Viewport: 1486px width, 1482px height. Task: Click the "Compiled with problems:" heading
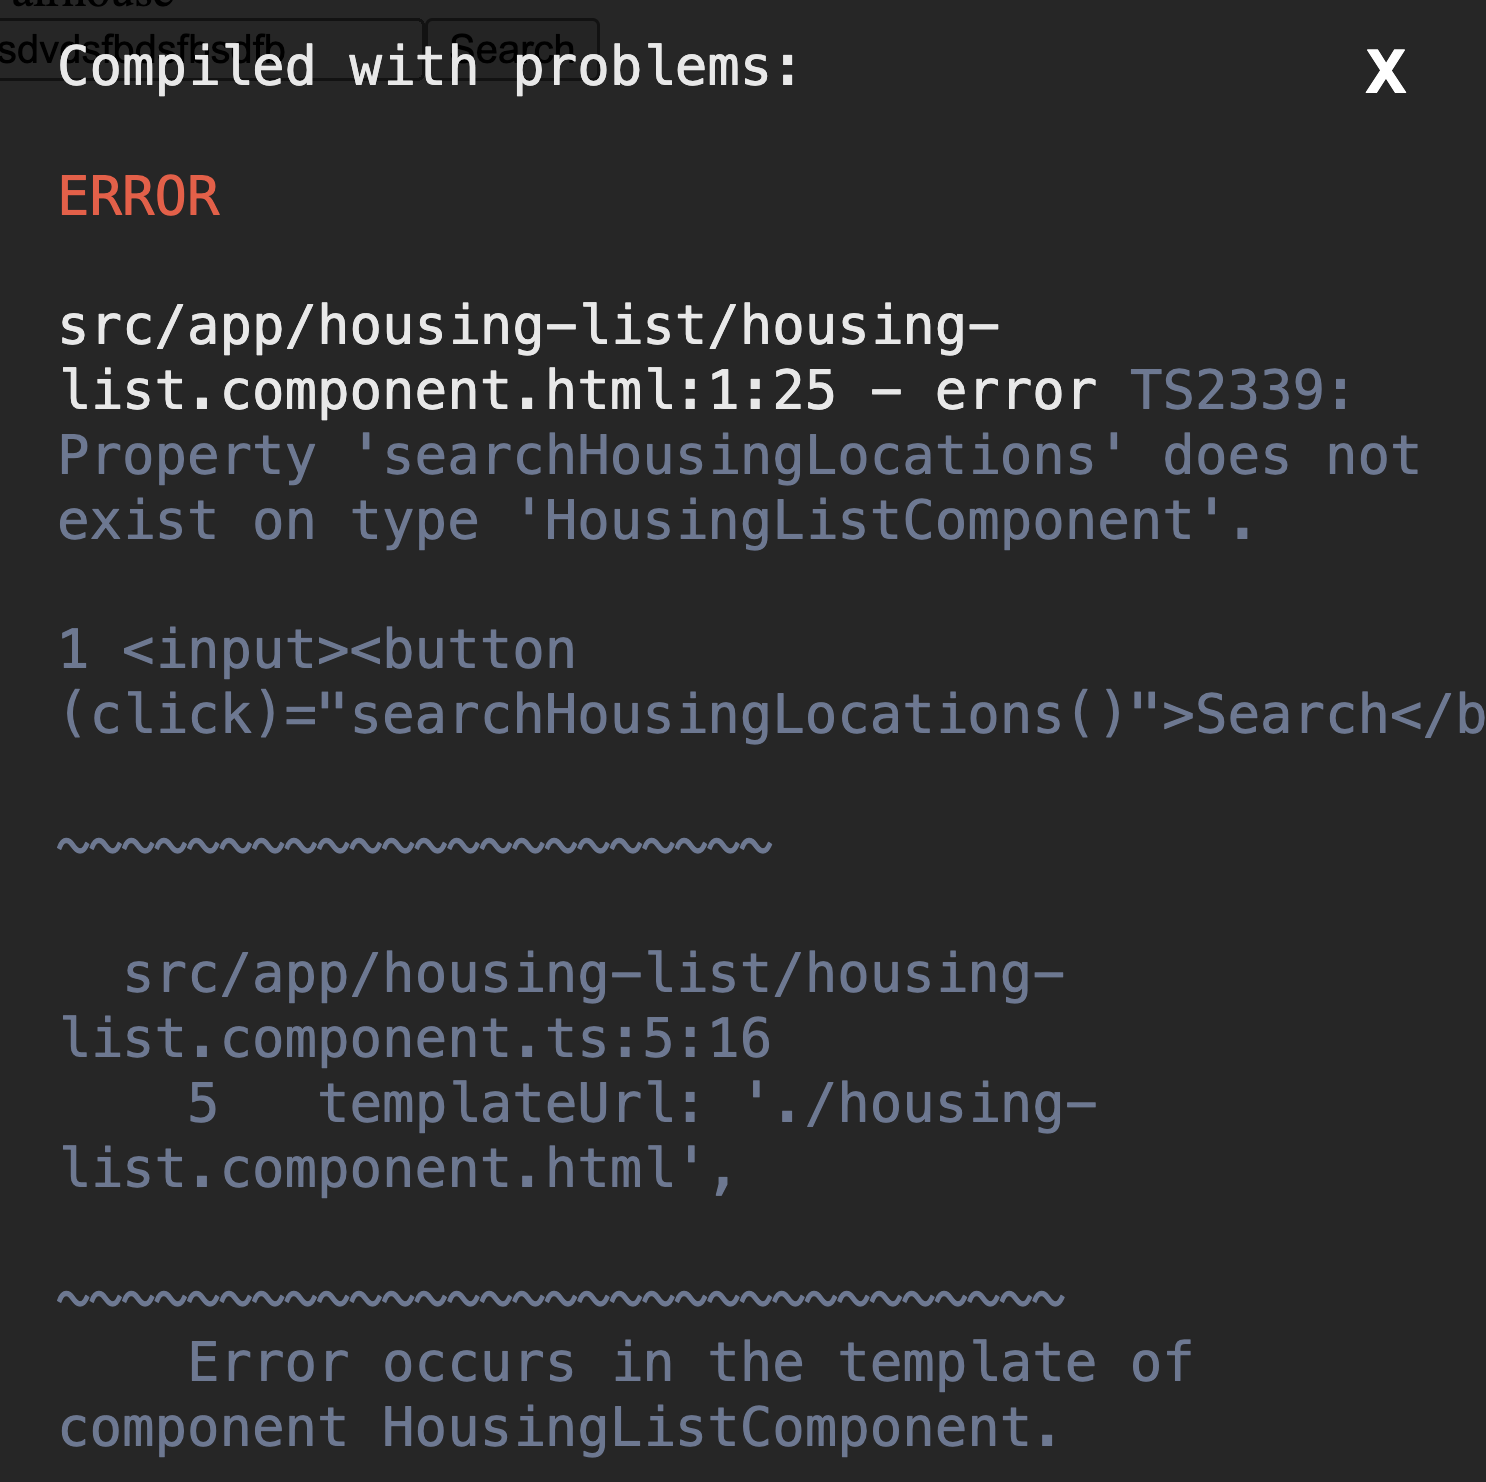pos(428,68)
